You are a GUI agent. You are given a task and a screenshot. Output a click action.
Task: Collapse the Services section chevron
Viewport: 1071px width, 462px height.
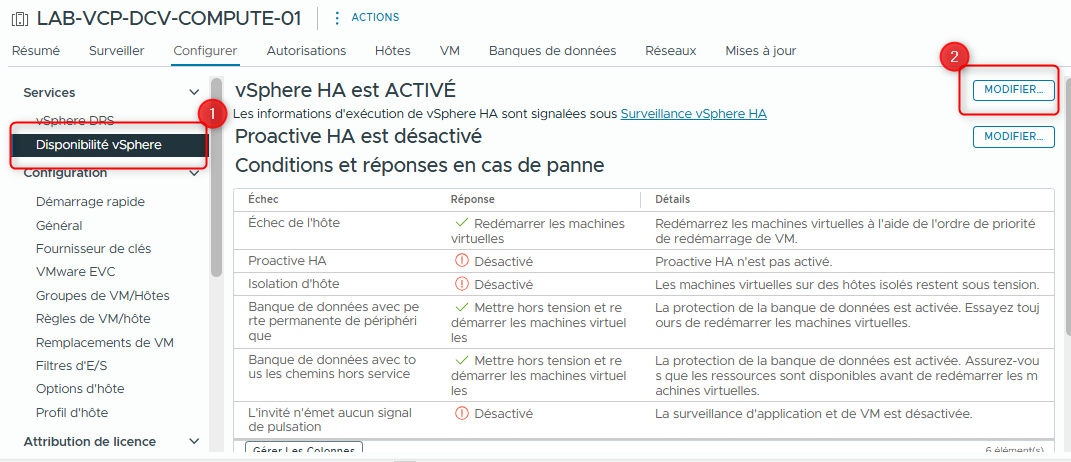[x=194, y=93]
